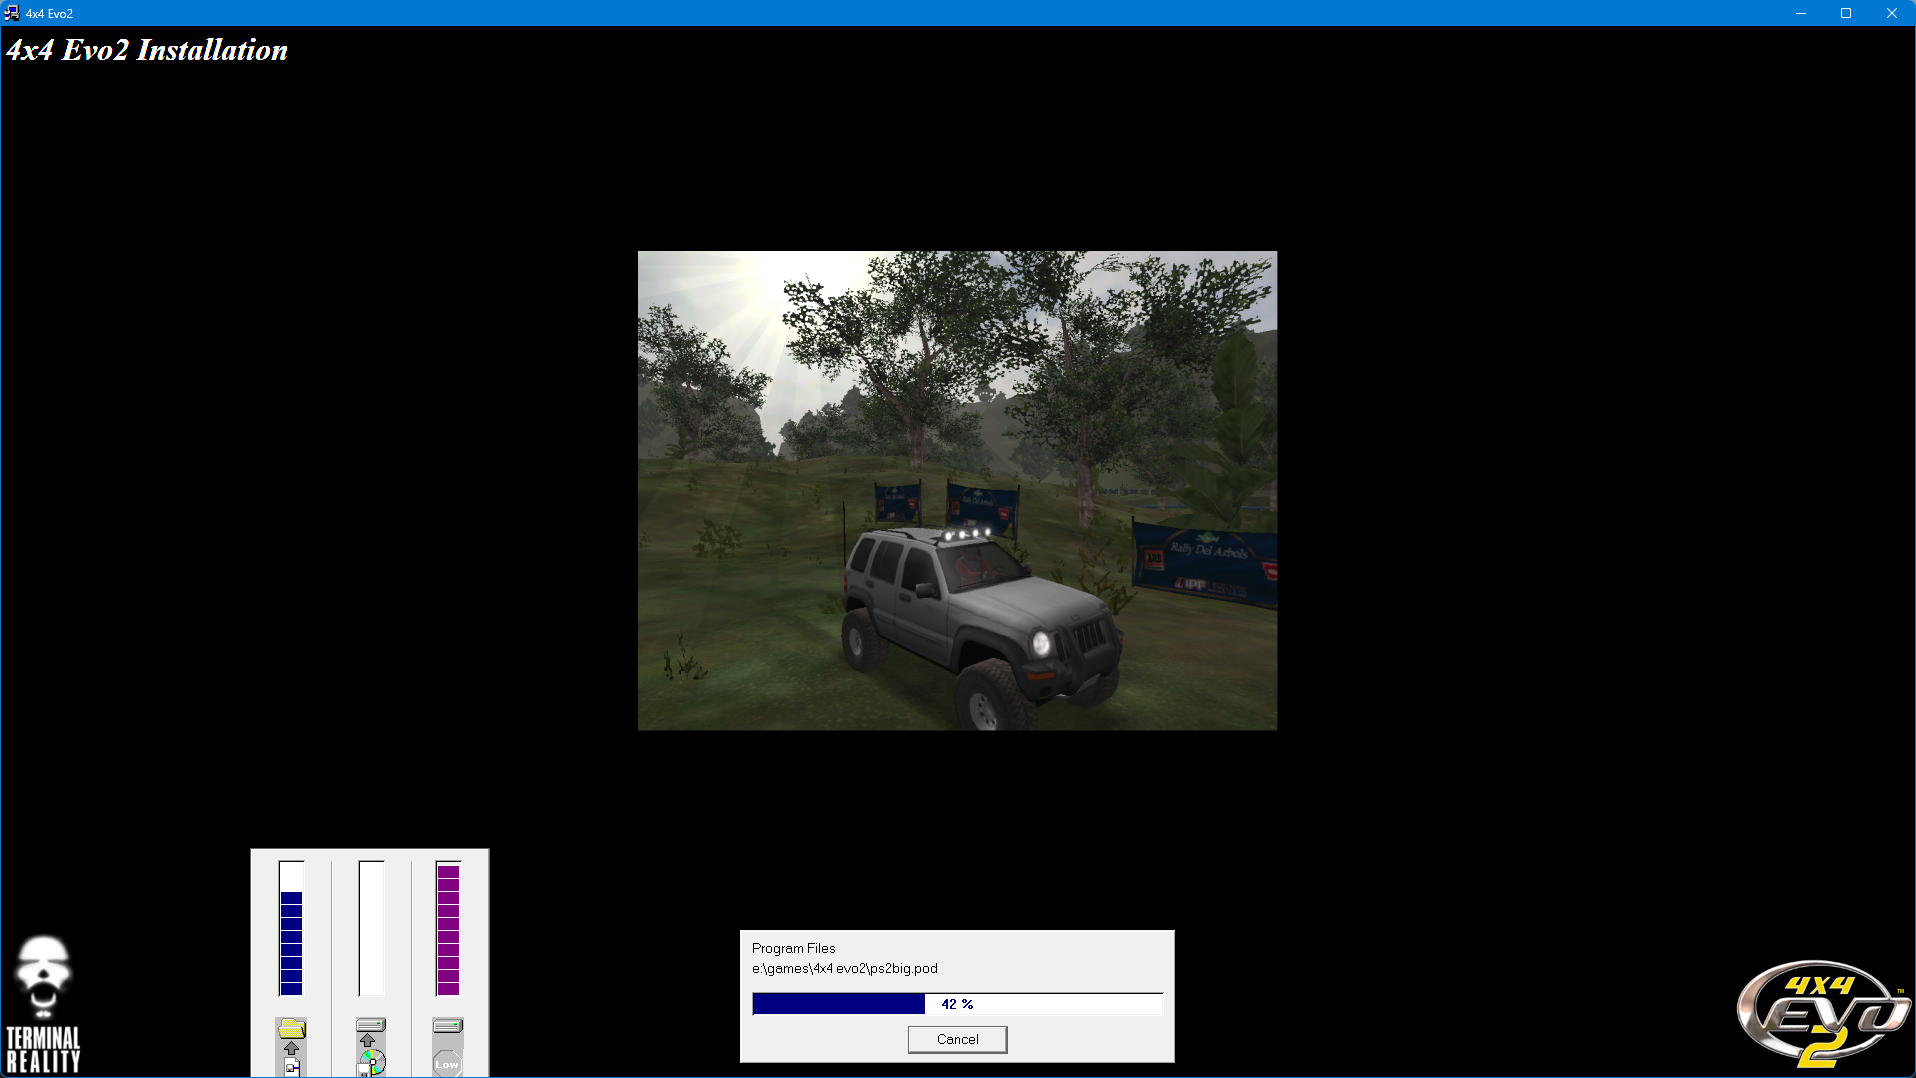The image size is (1916, 1078).
Task: Click the 4x4 Evo2 title bar app icon
Action: (12, 13)
